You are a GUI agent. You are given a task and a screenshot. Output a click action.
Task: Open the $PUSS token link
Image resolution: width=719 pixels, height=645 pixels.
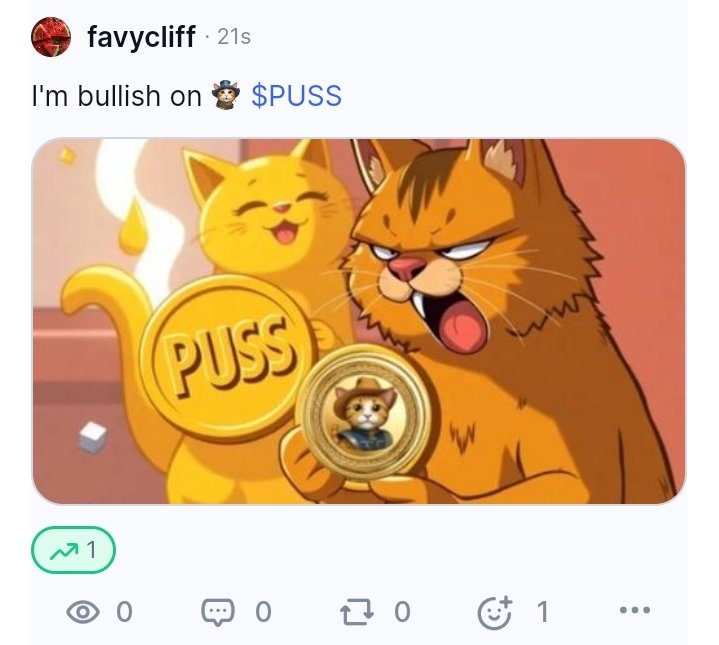click(297, 96)
